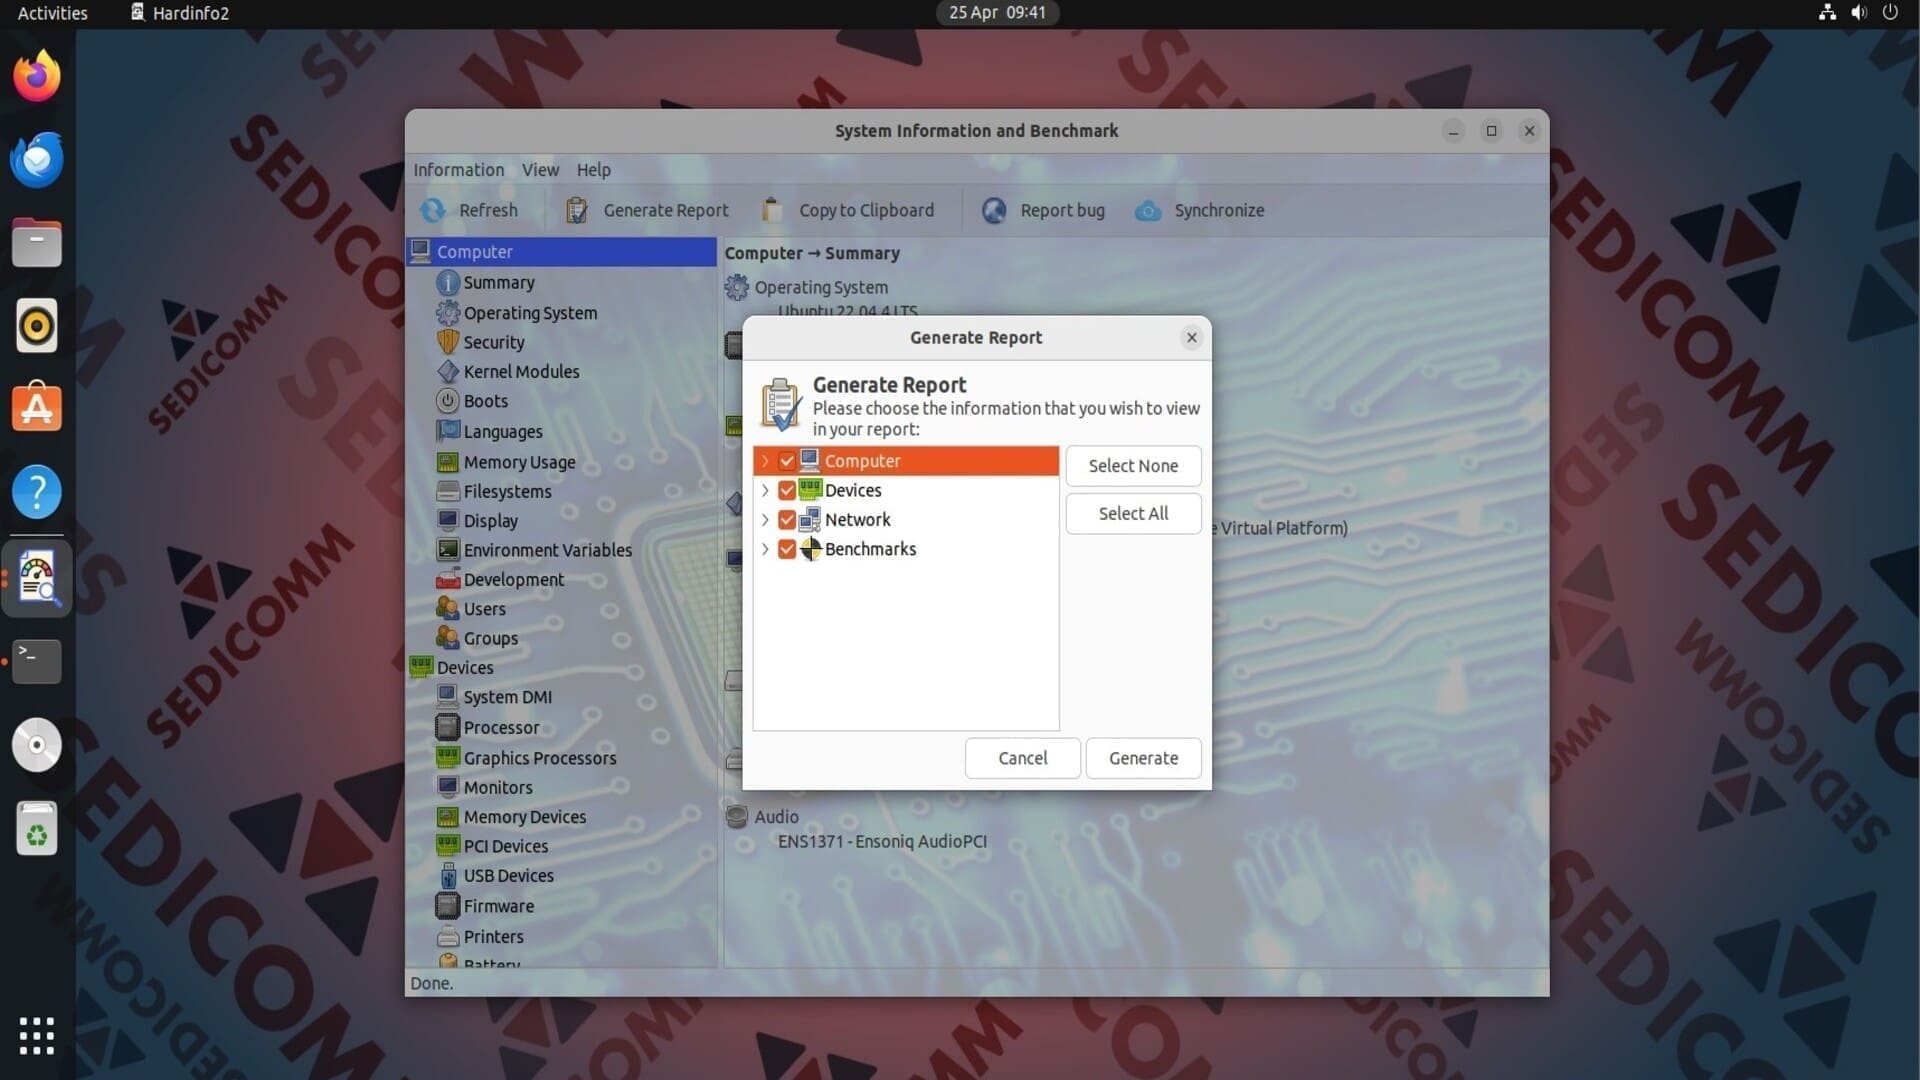Click the Select None button
1920x1080 pixels.
click(1133, 466)
